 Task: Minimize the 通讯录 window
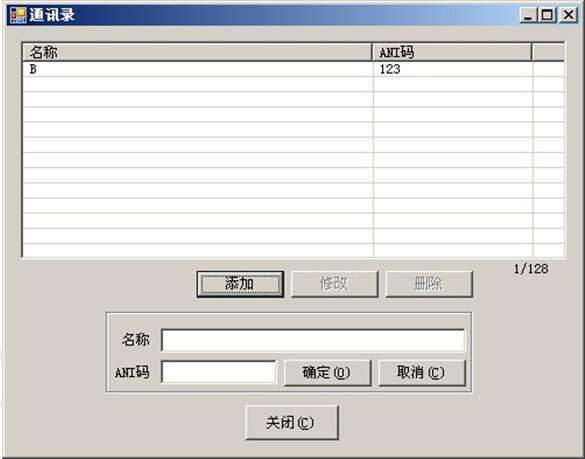pos(528,15)
